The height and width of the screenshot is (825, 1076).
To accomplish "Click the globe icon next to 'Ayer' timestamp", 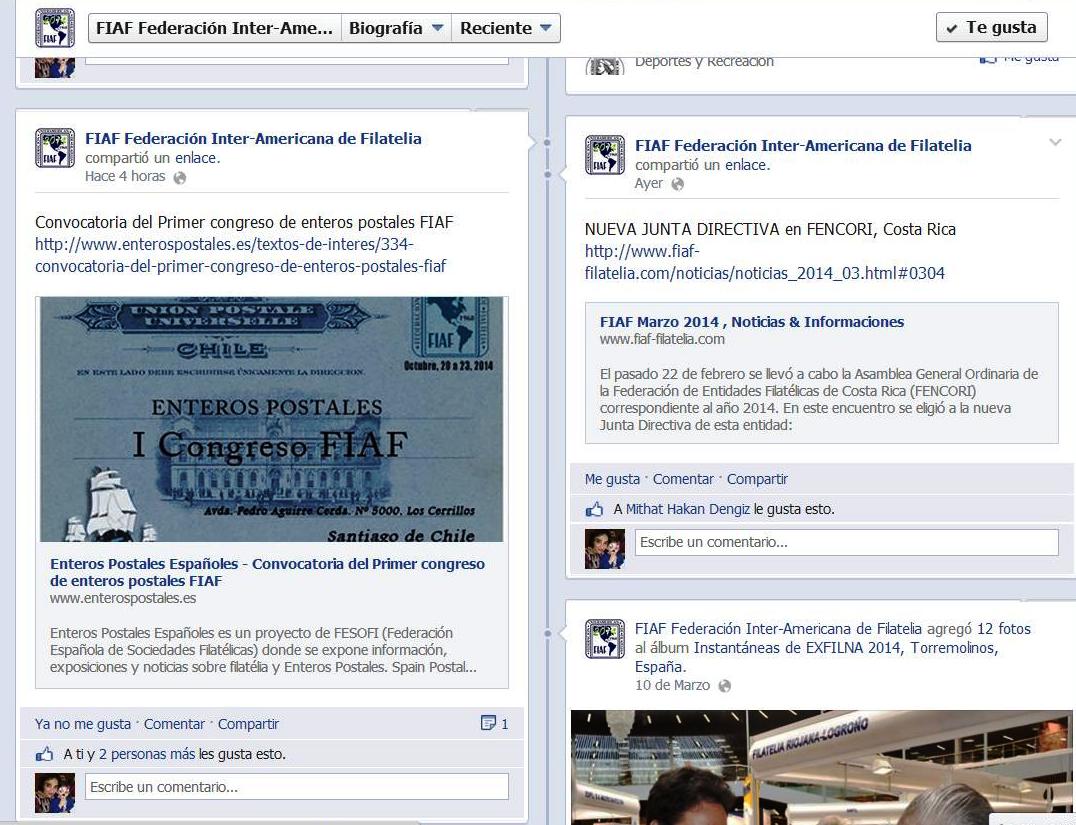I will pyautogui.click(x=679, y=185).
